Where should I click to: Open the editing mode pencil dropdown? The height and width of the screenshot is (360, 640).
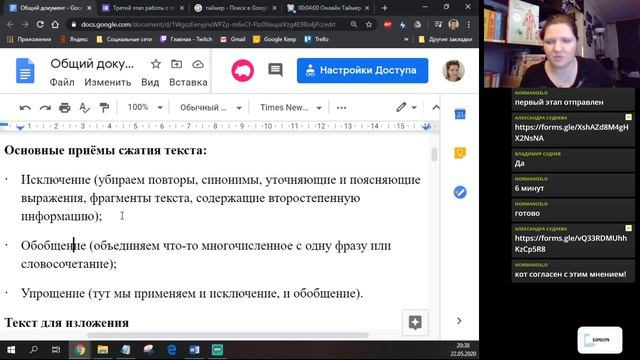click(406, 107)
